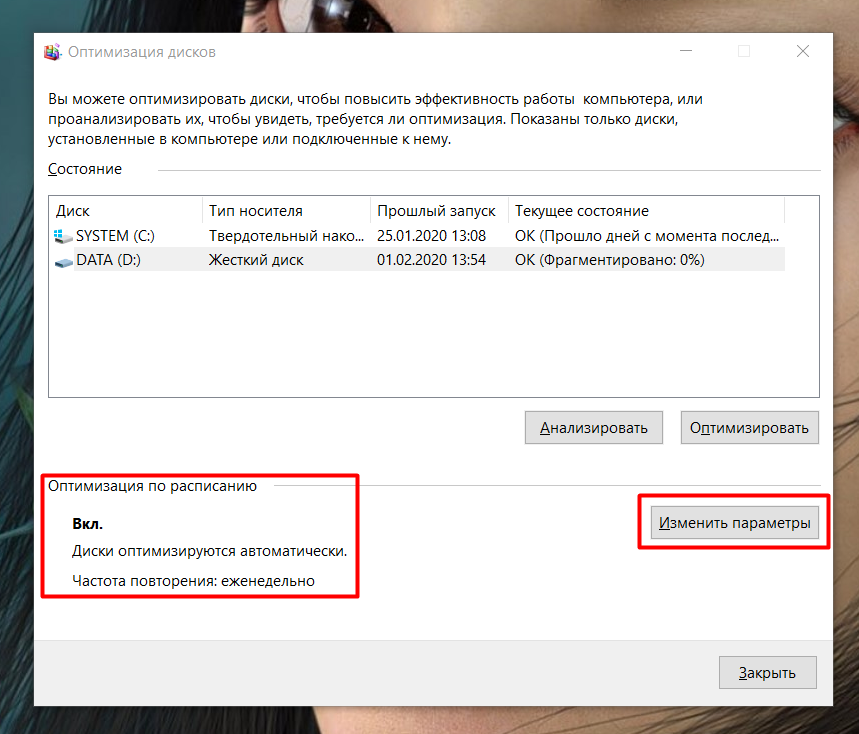Click the status ОК (Фрагментировано: 0%)
This screenshot has width=859, height=734.
tap(610, 261)
